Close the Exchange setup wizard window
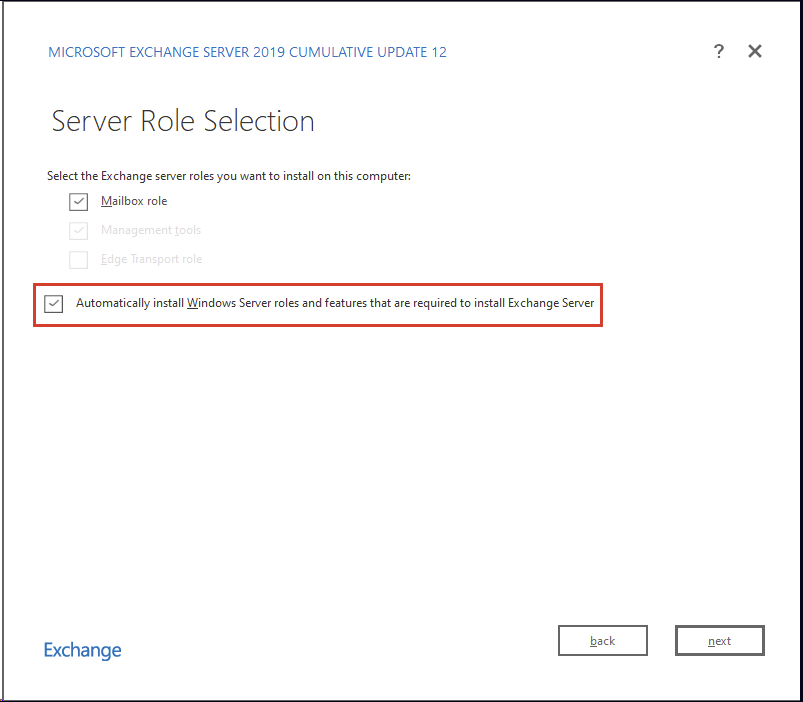Image resolution: width=803 pixels, height=702 pixels. click(x=755, y=51)
